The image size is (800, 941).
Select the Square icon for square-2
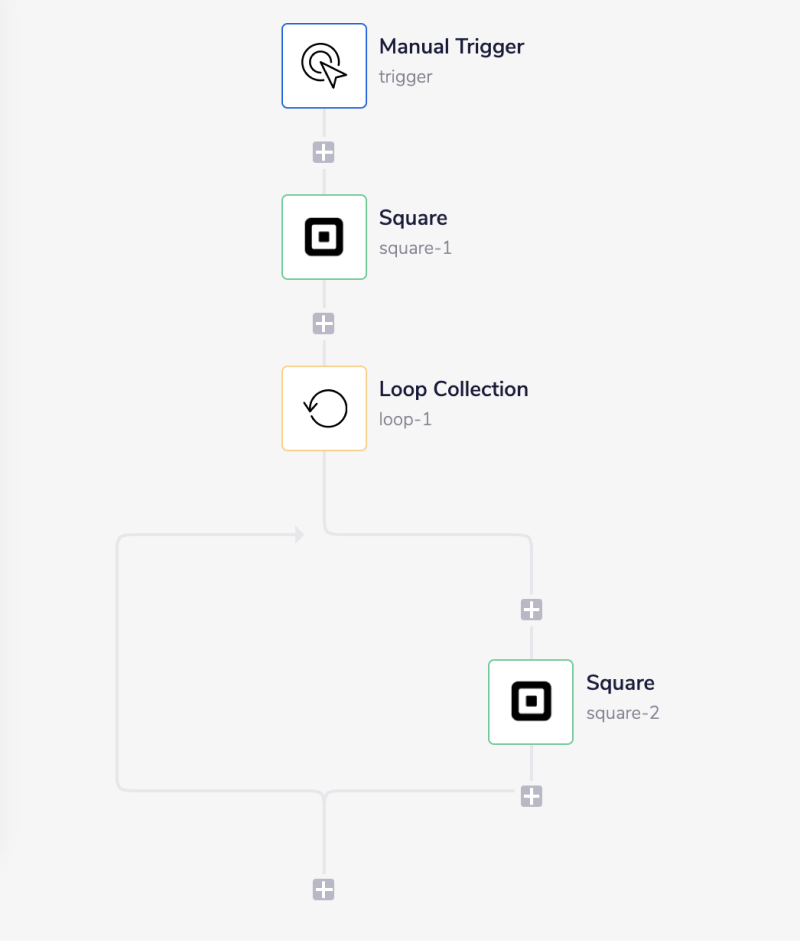531,702
